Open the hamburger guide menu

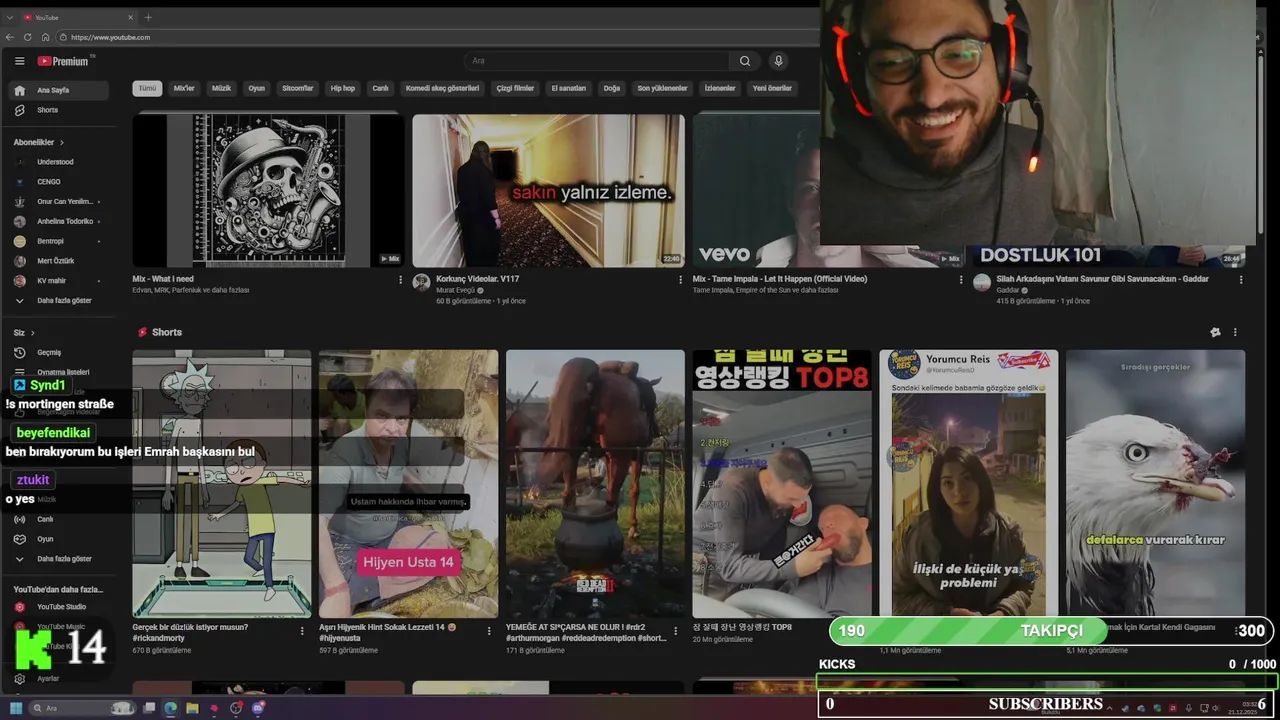(19, 61)
